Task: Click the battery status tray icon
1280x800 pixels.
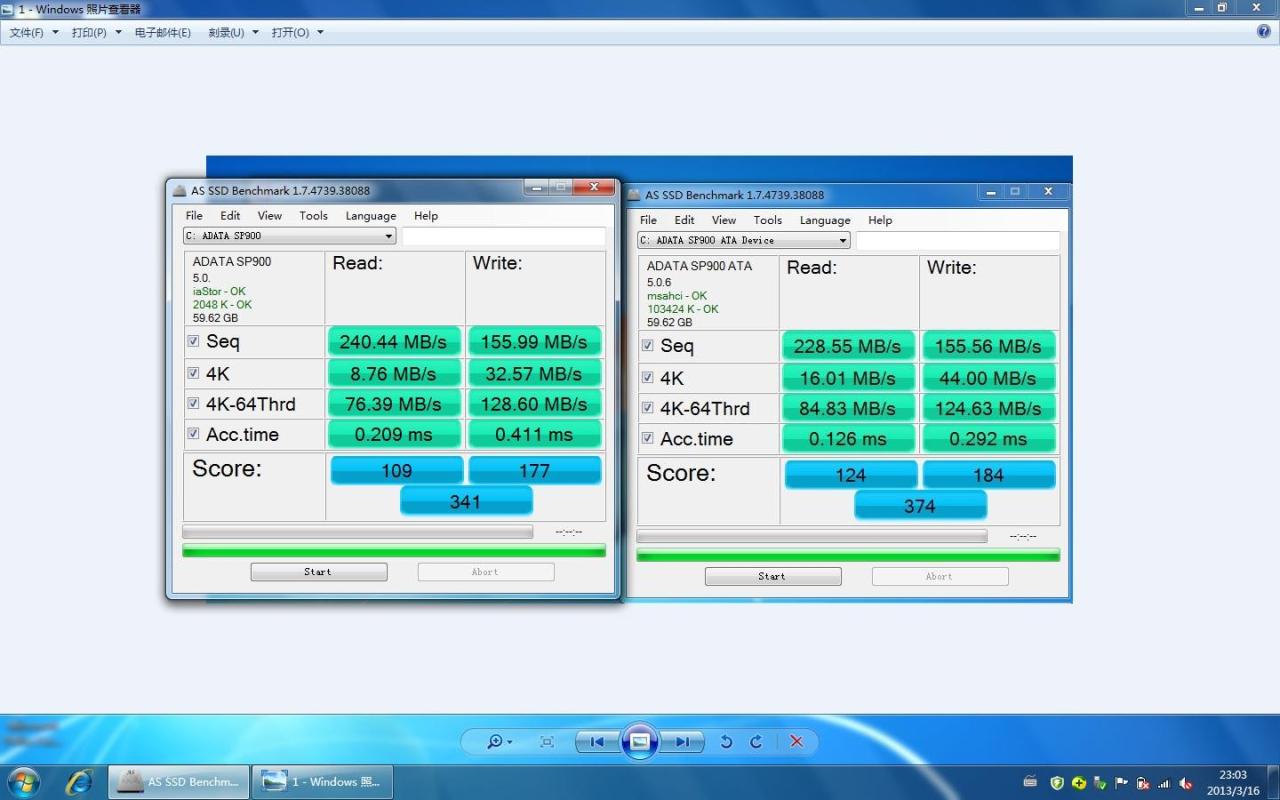Action: pyautogui.click(x=1142, y=783)
